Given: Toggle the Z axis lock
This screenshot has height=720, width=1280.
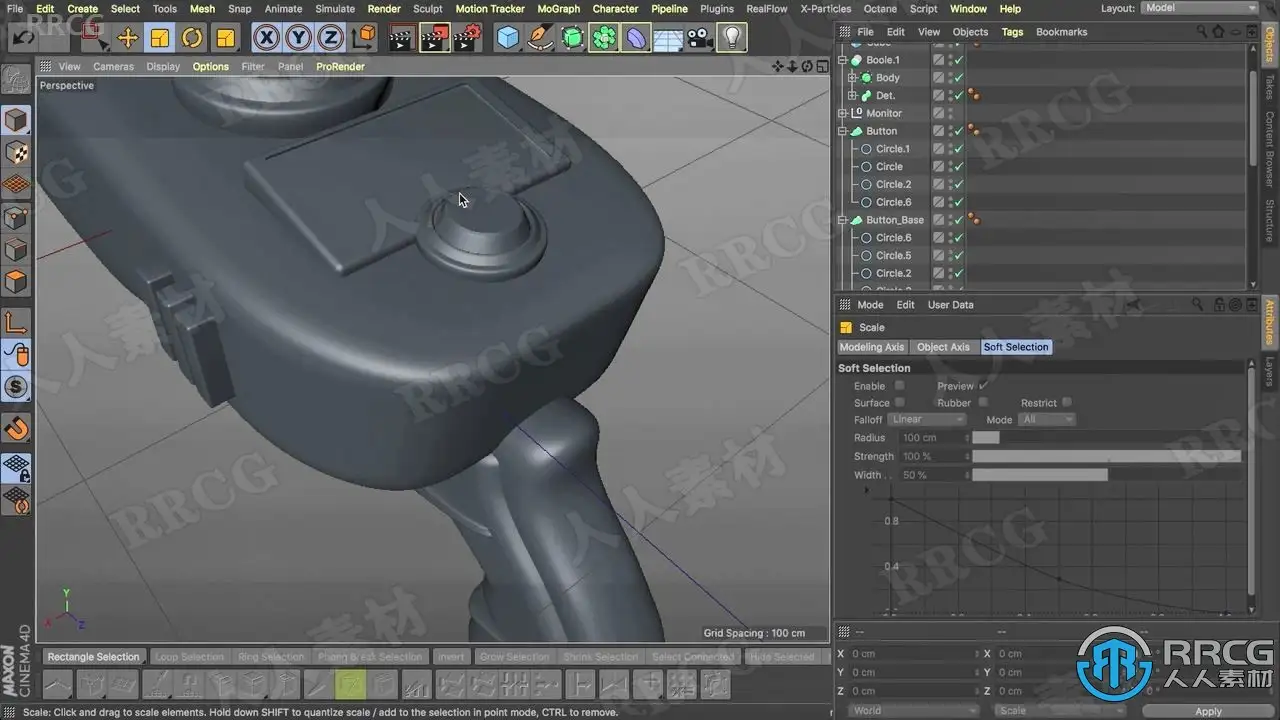Looking at the screenshot, I should pos(330,38).
